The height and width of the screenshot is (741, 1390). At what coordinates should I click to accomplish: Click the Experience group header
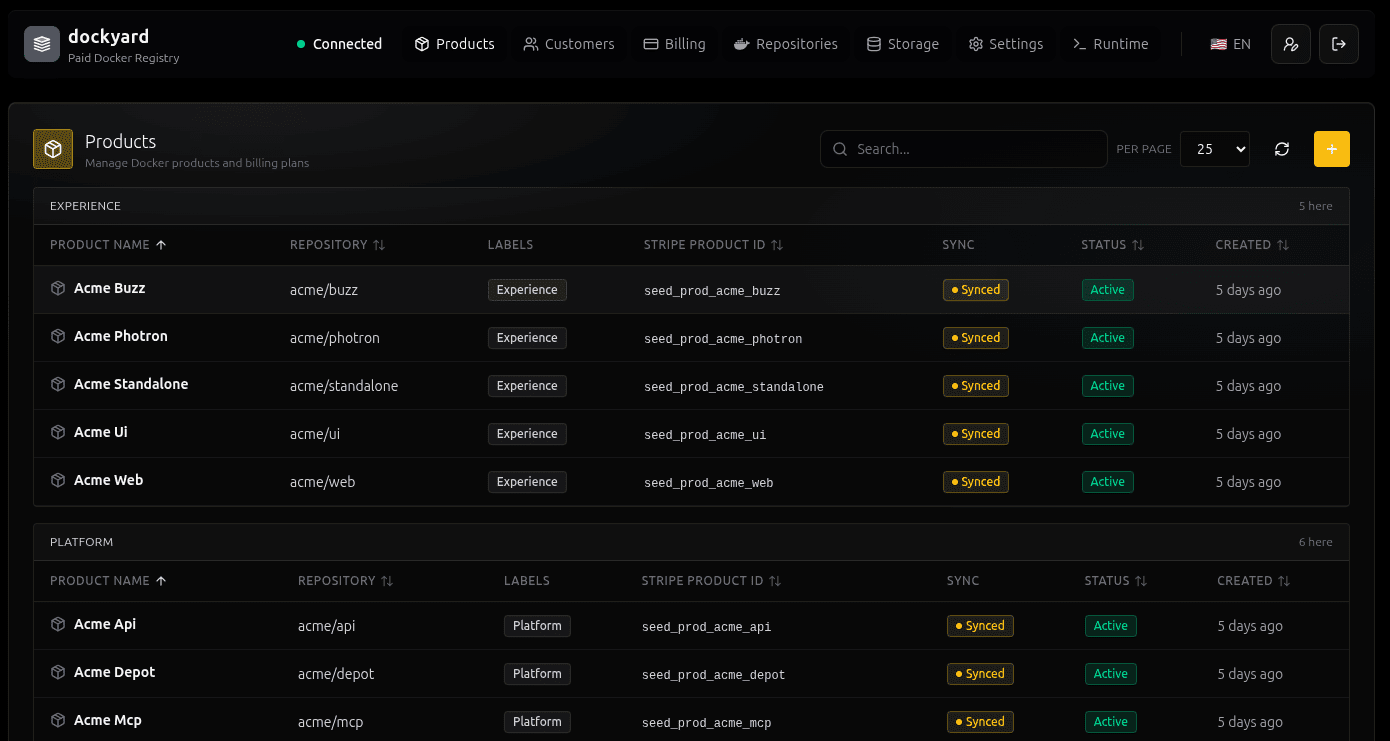coord(691,206)
